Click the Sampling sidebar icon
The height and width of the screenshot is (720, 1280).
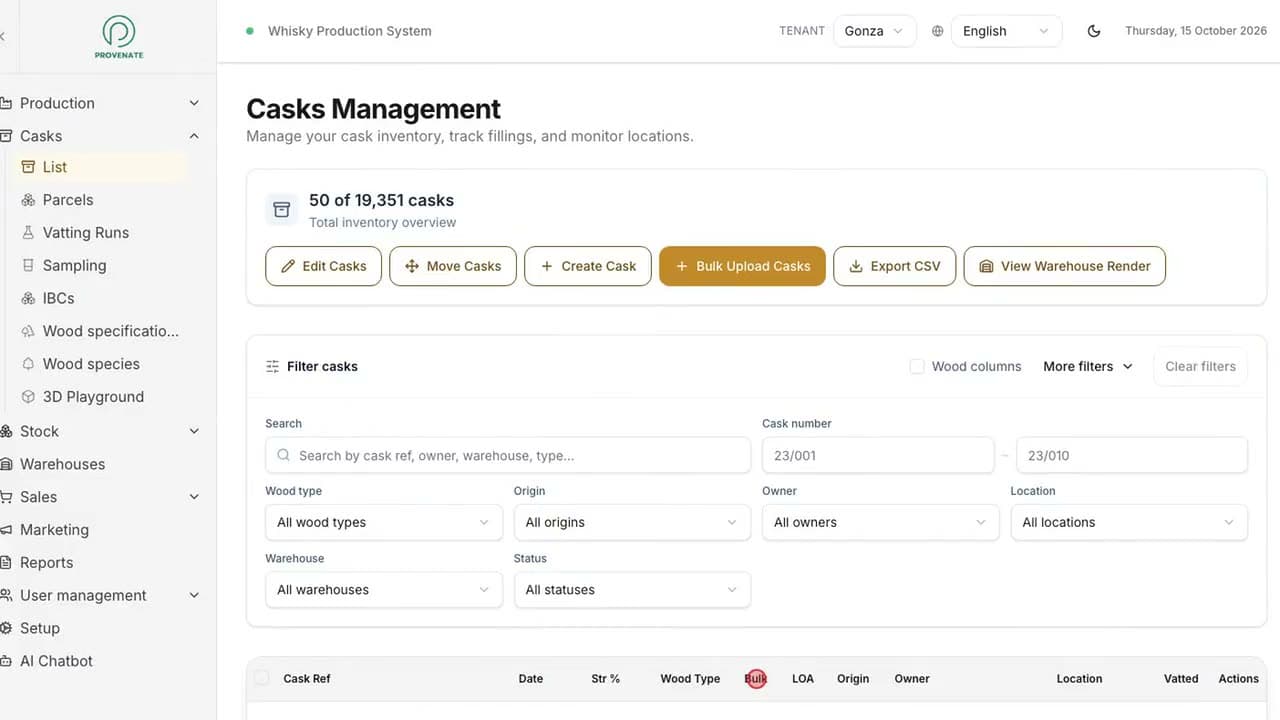point(28,265)
